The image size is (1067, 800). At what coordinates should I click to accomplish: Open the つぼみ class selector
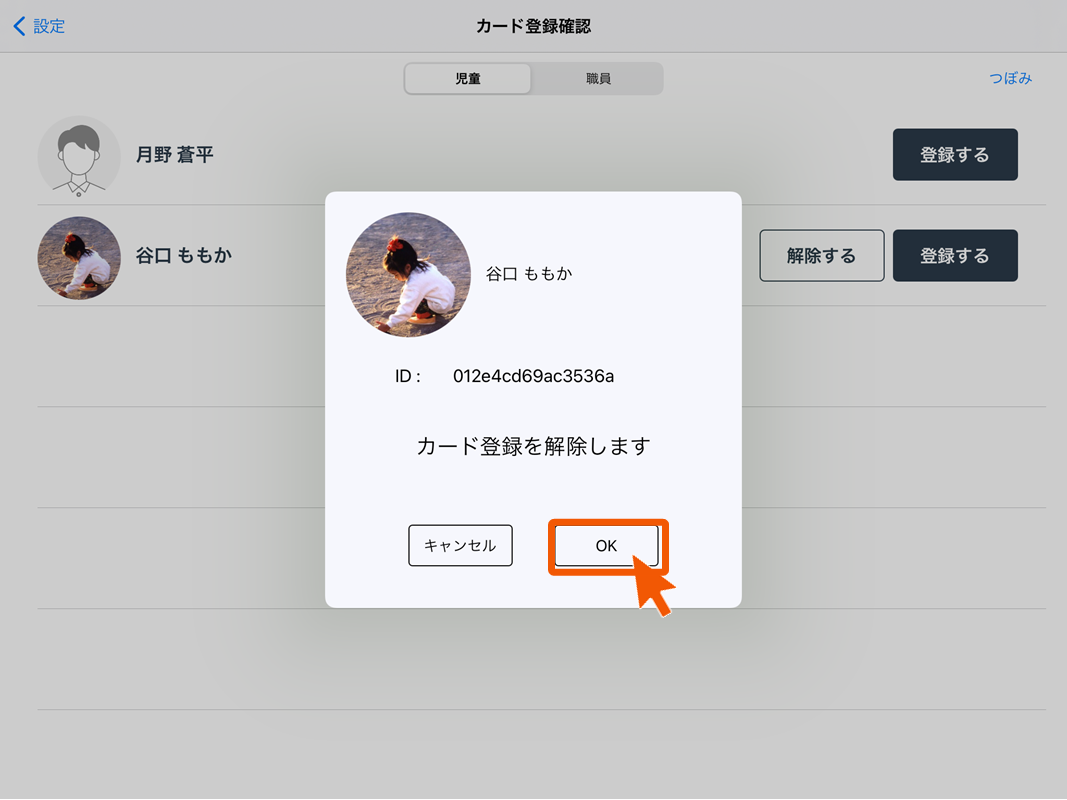pos(1010,77)
